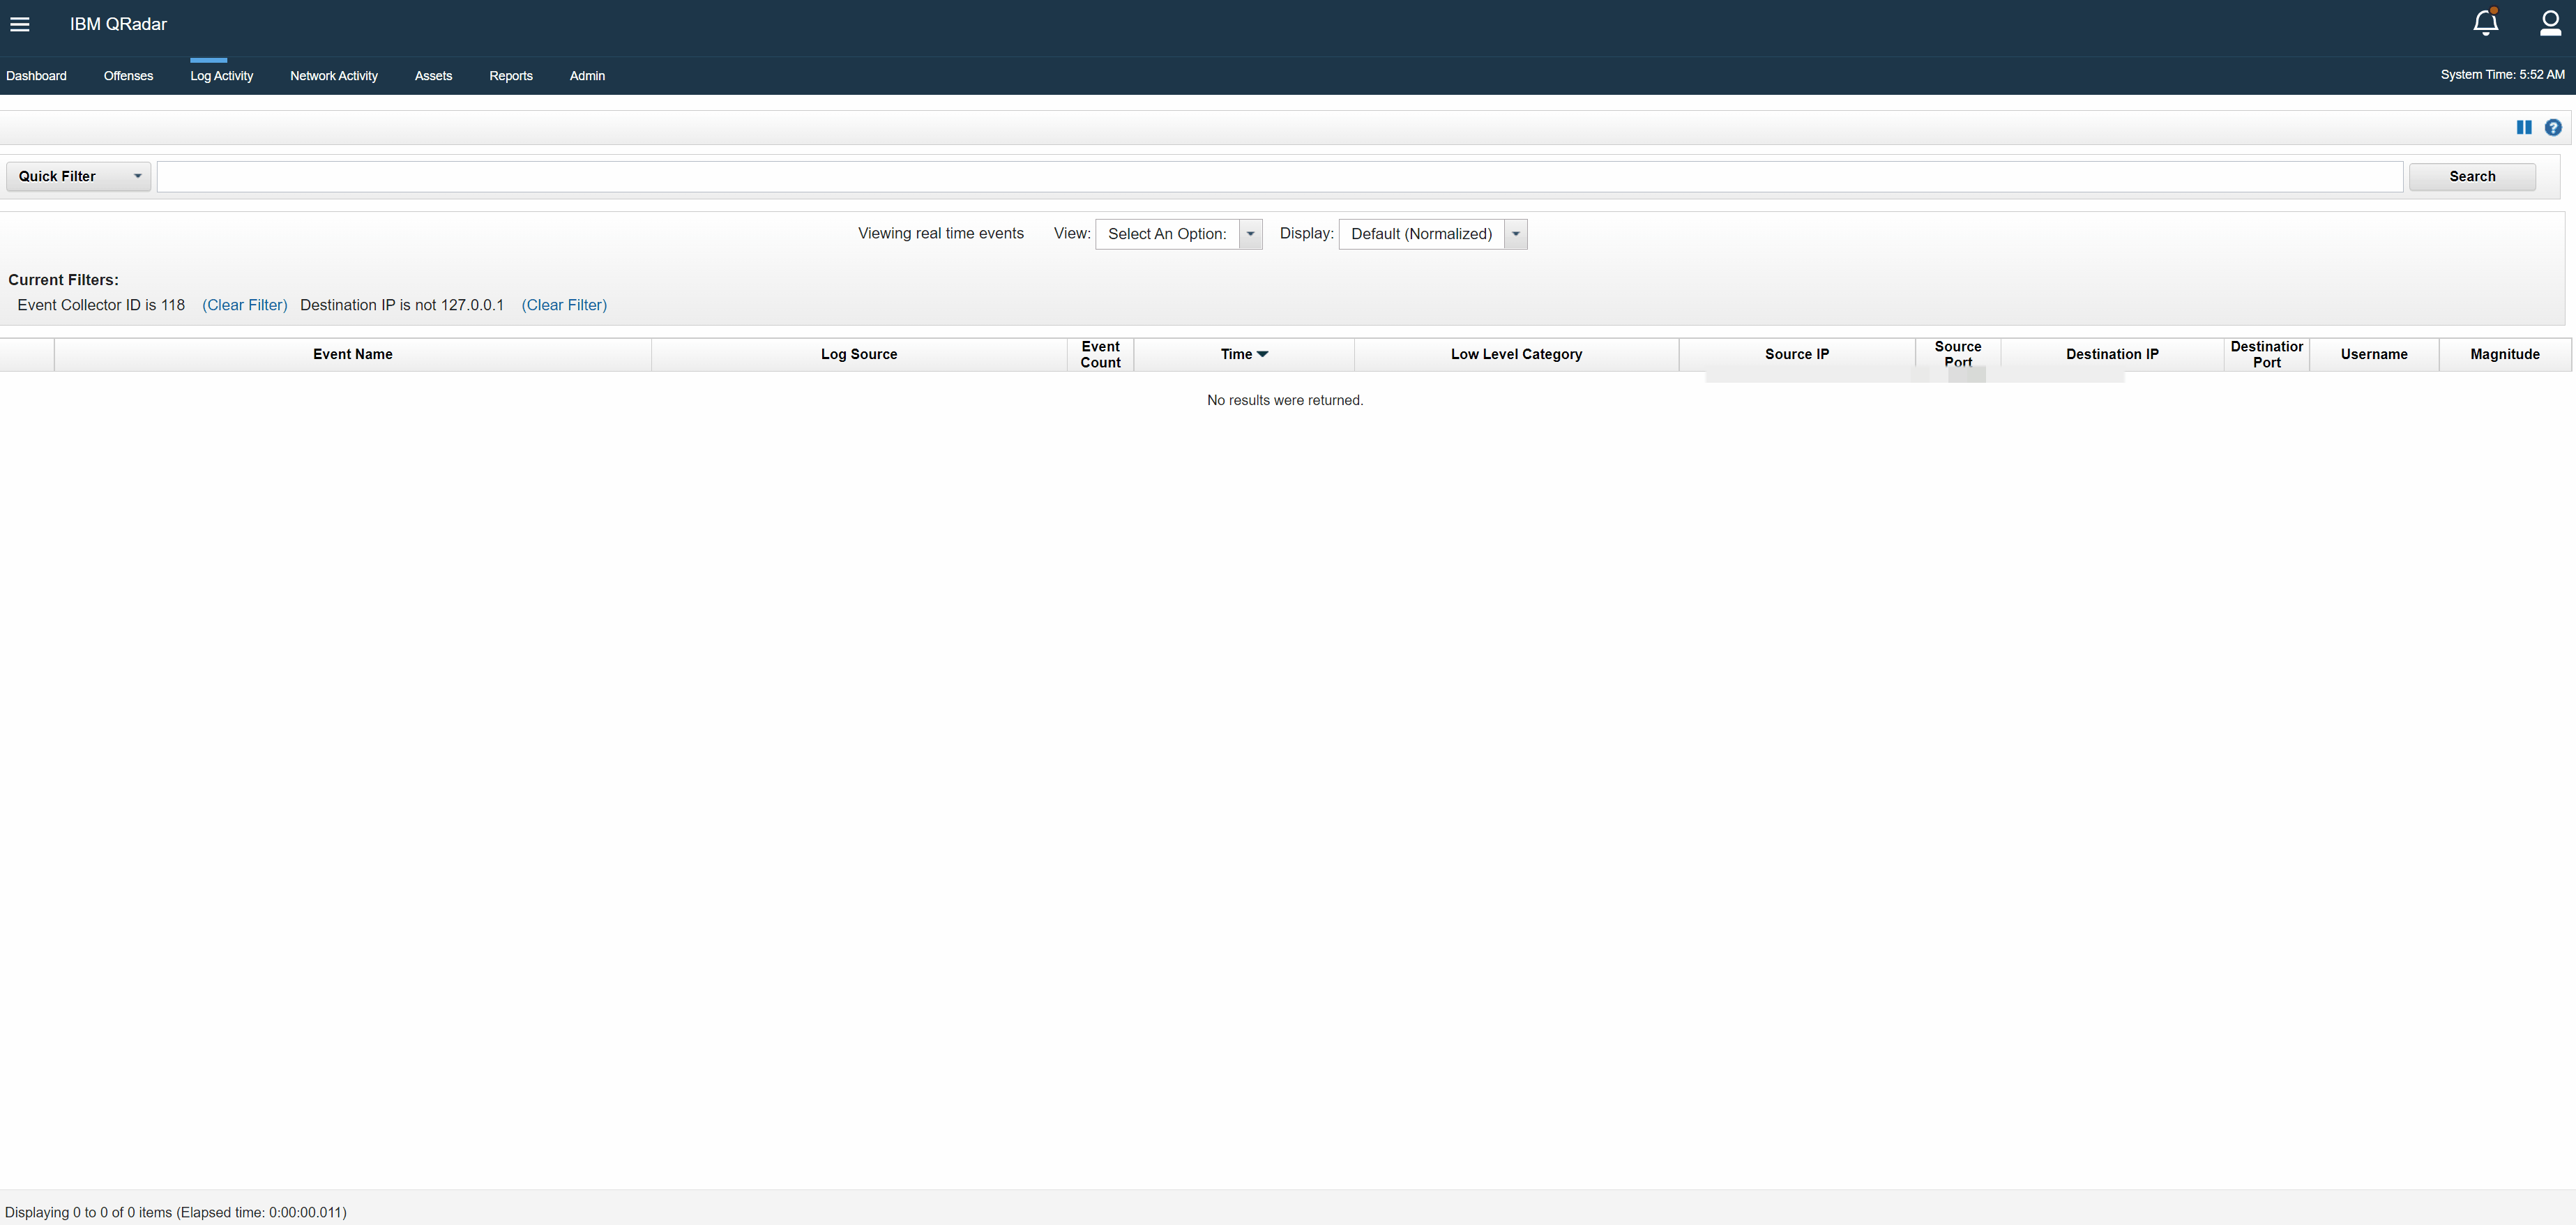Go to the Dashboard tab
The height and width of the screenshot is (1225, 2576).
point(36,75)
